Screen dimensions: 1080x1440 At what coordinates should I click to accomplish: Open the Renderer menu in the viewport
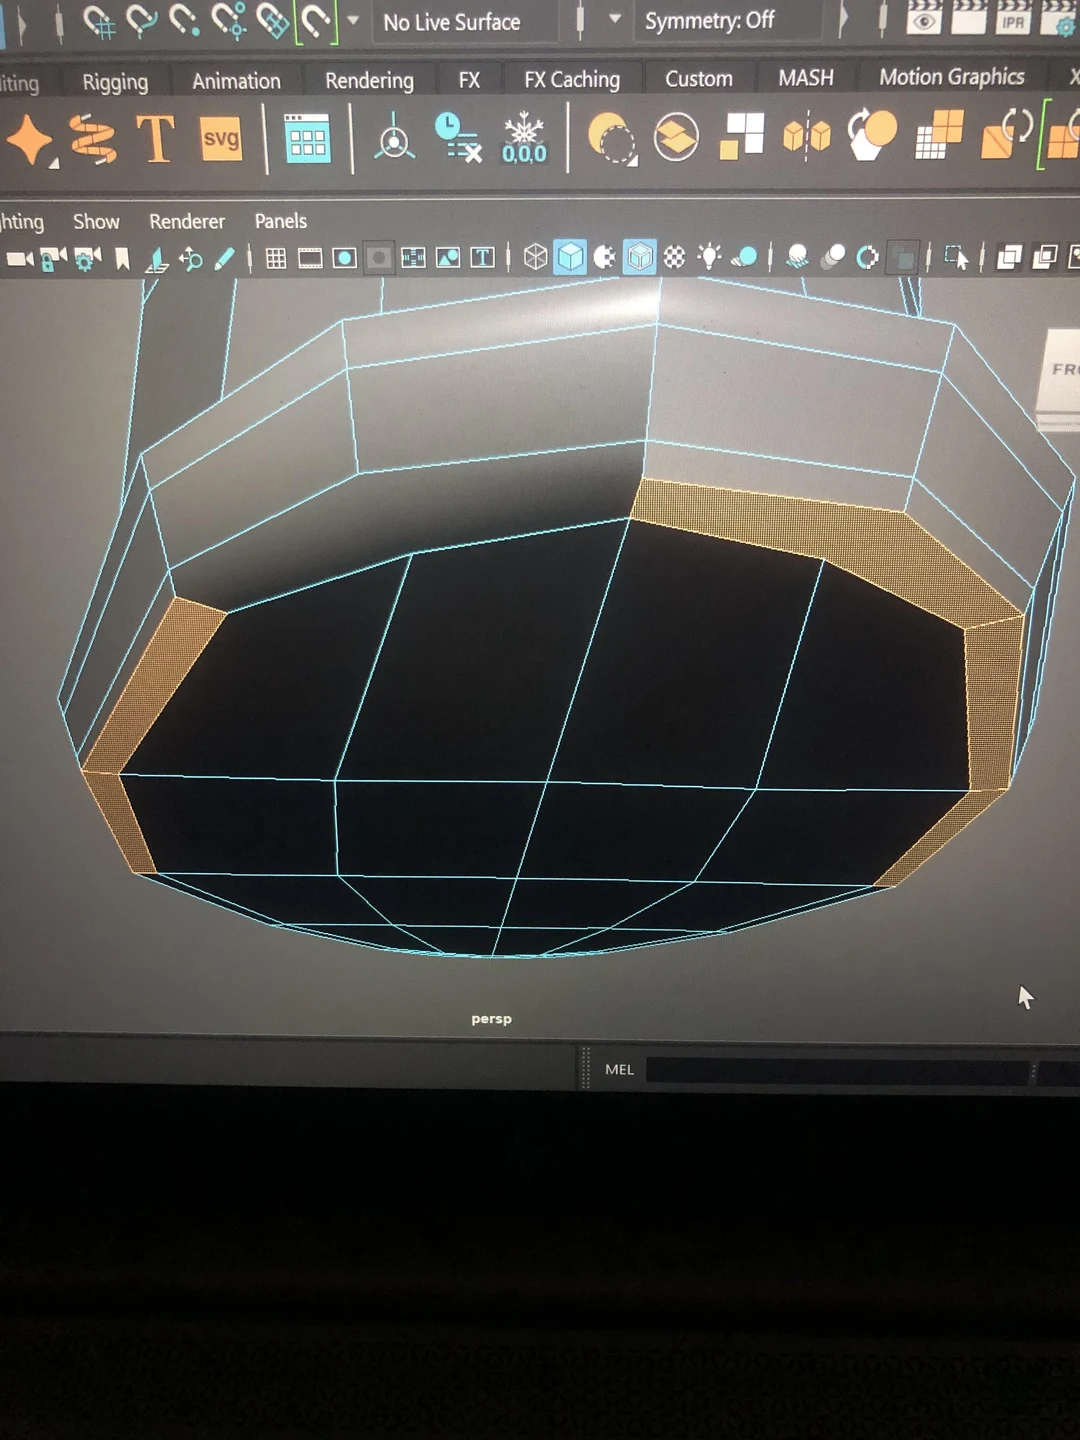[x=186, y=221]
